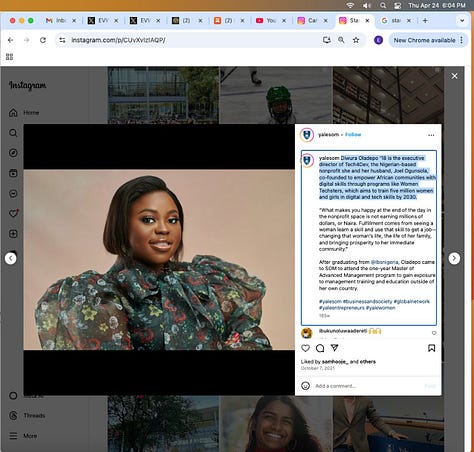Open Search in Instagram sidebar
The image size is (474, 452).
point(13,133)
